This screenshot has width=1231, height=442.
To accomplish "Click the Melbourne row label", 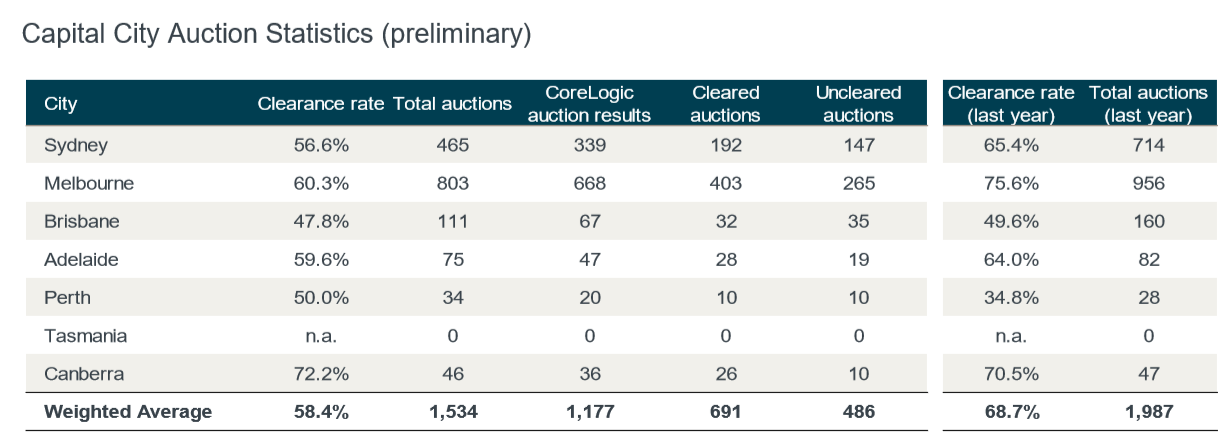I will 89,184.
